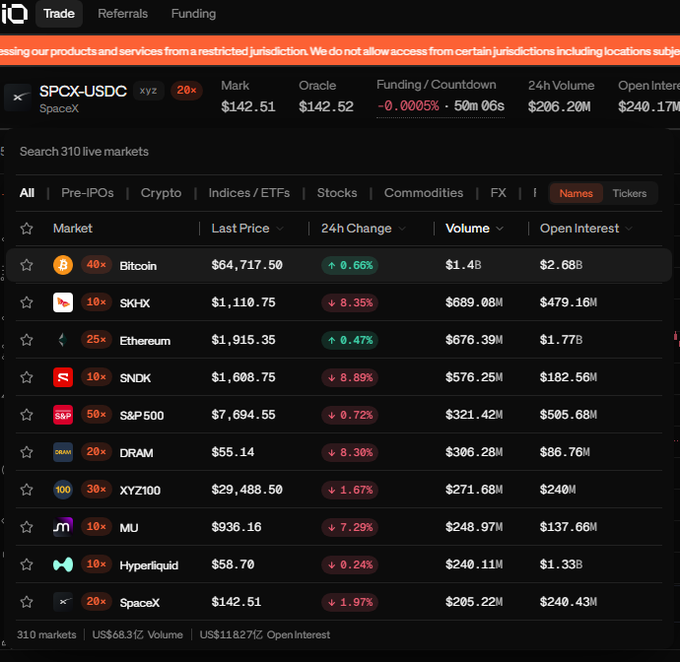Click the DRAM logo icon
680x662 pixels.
coord(63,452)
